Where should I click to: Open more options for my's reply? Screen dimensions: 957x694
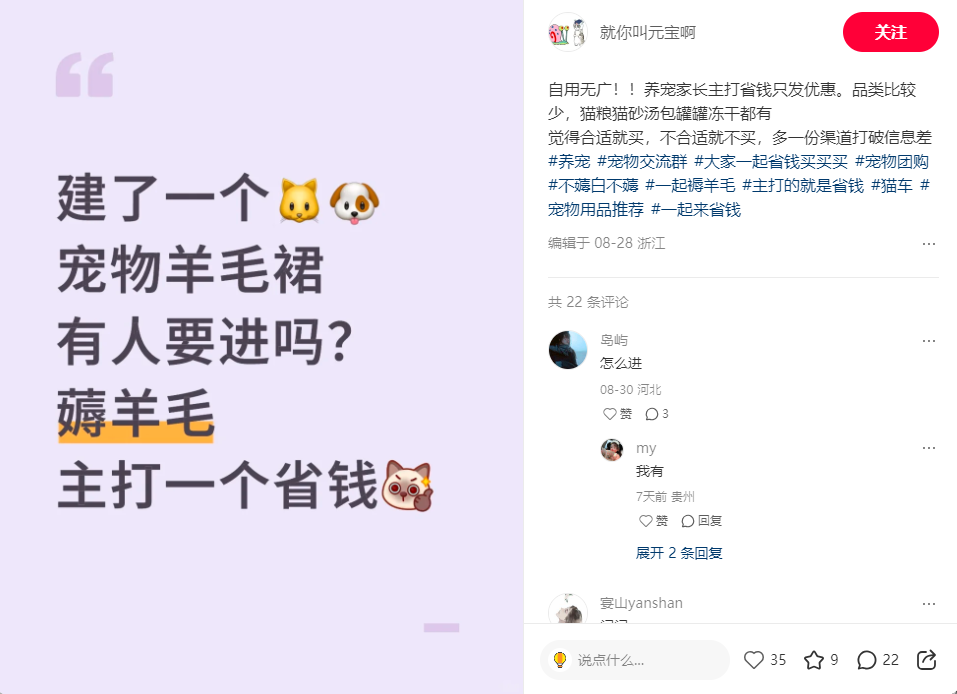coord(929,448)
